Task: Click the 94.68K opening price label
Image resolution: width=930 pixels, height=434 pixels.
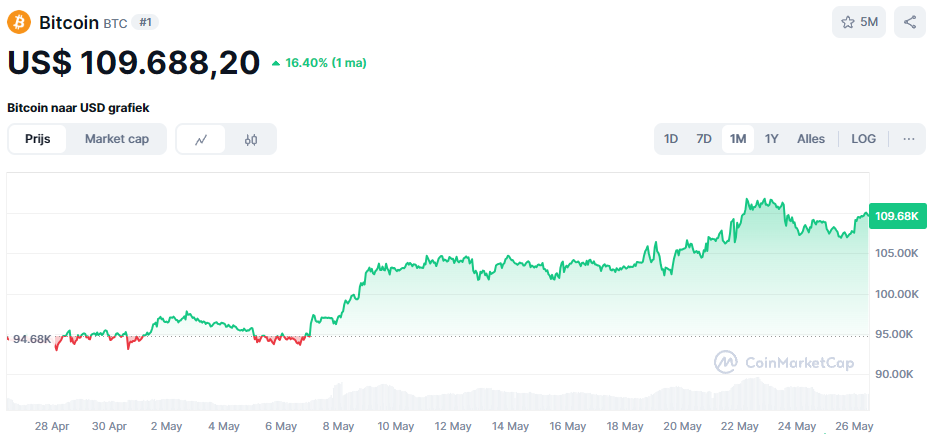Action: click(30, 339)
